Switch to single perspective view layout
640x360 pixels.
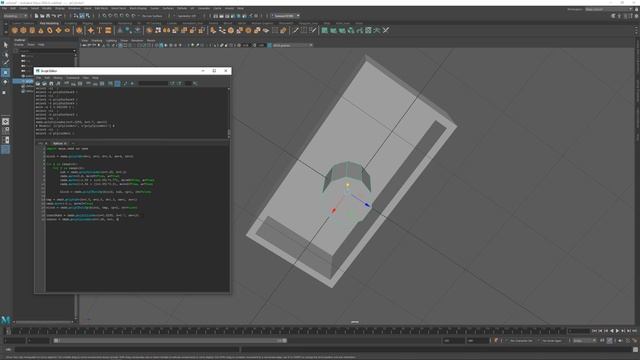pos(5,121)
